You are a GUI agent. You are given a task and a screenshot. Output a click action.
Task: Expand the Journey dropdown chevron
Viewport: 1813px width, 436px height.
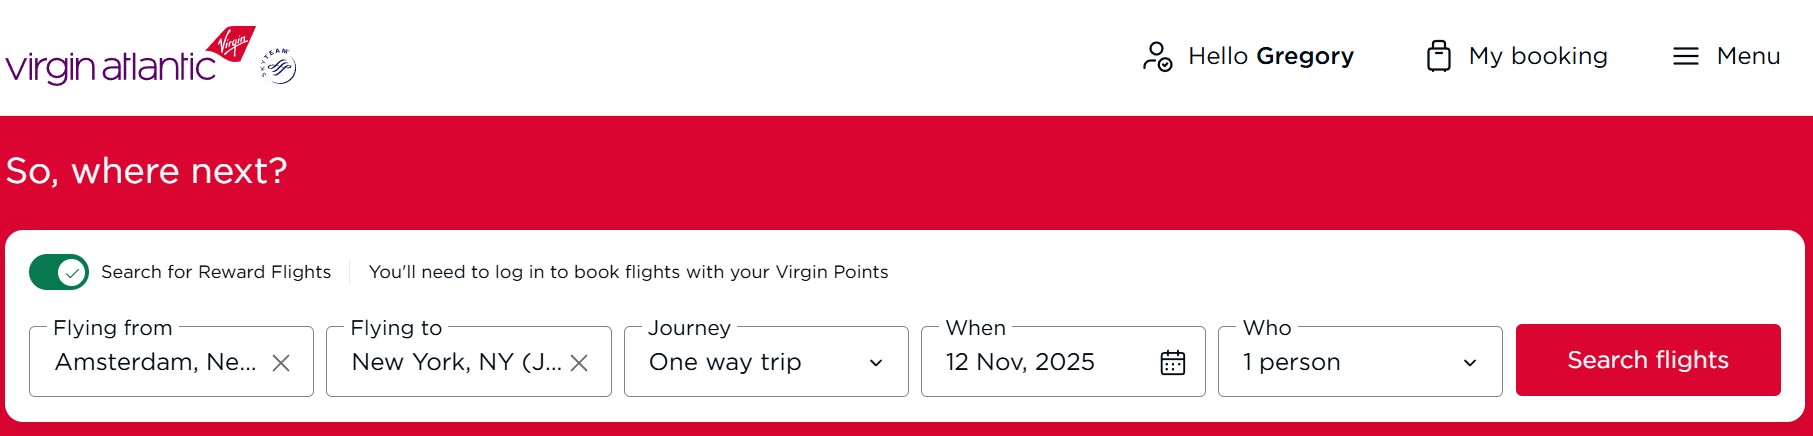click(x=876, y=363)
